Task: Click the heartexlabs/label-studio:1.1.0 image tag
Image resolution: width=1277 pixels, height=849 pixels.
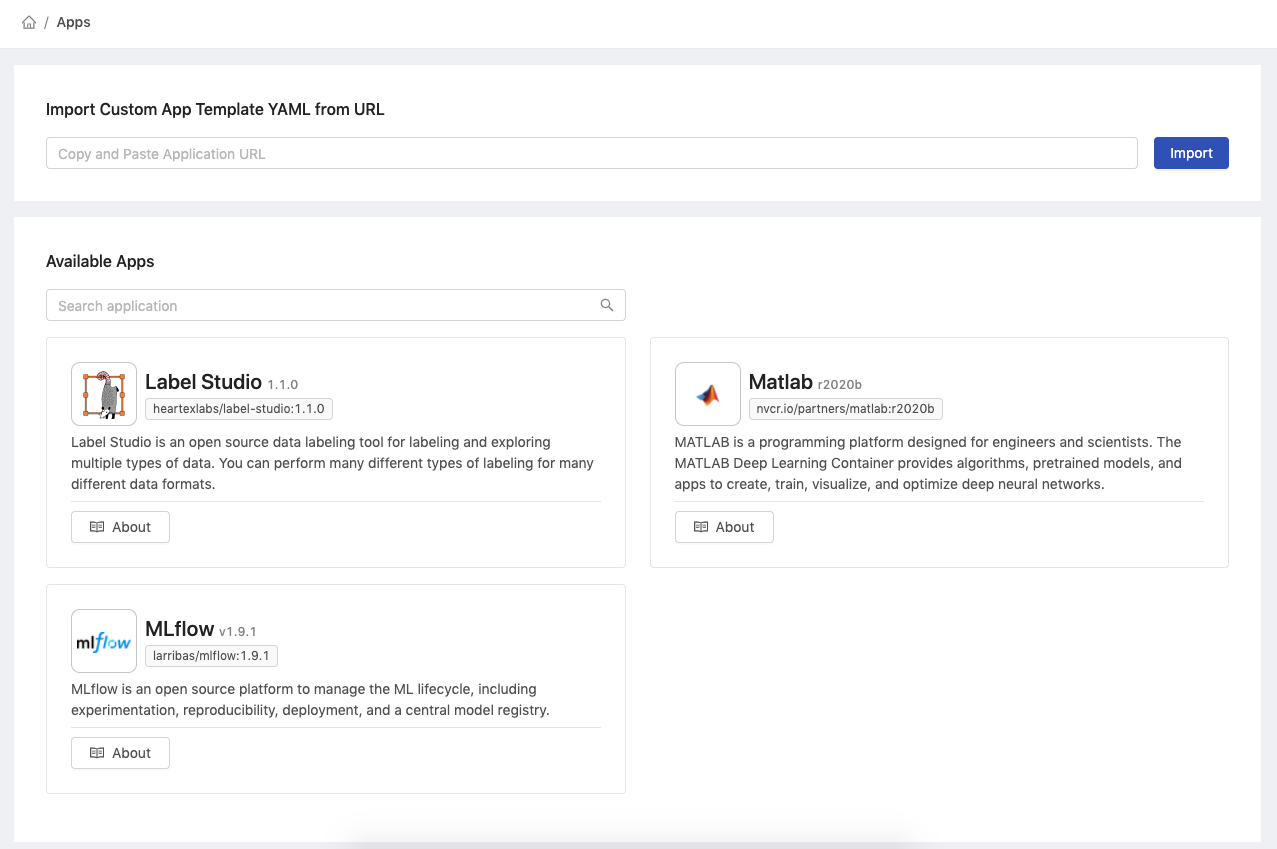Action: [238, 408]
